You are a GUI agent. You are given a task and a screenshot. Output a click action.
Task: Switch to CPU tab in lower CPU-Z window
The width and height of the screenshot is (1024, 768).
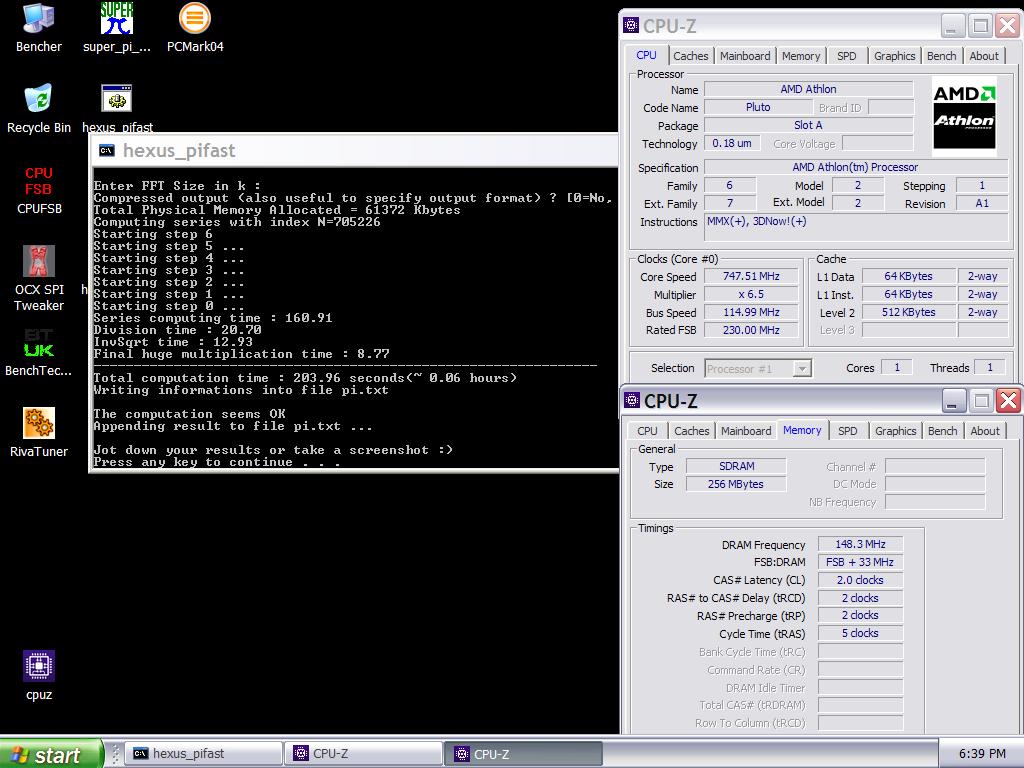(647, 431)
